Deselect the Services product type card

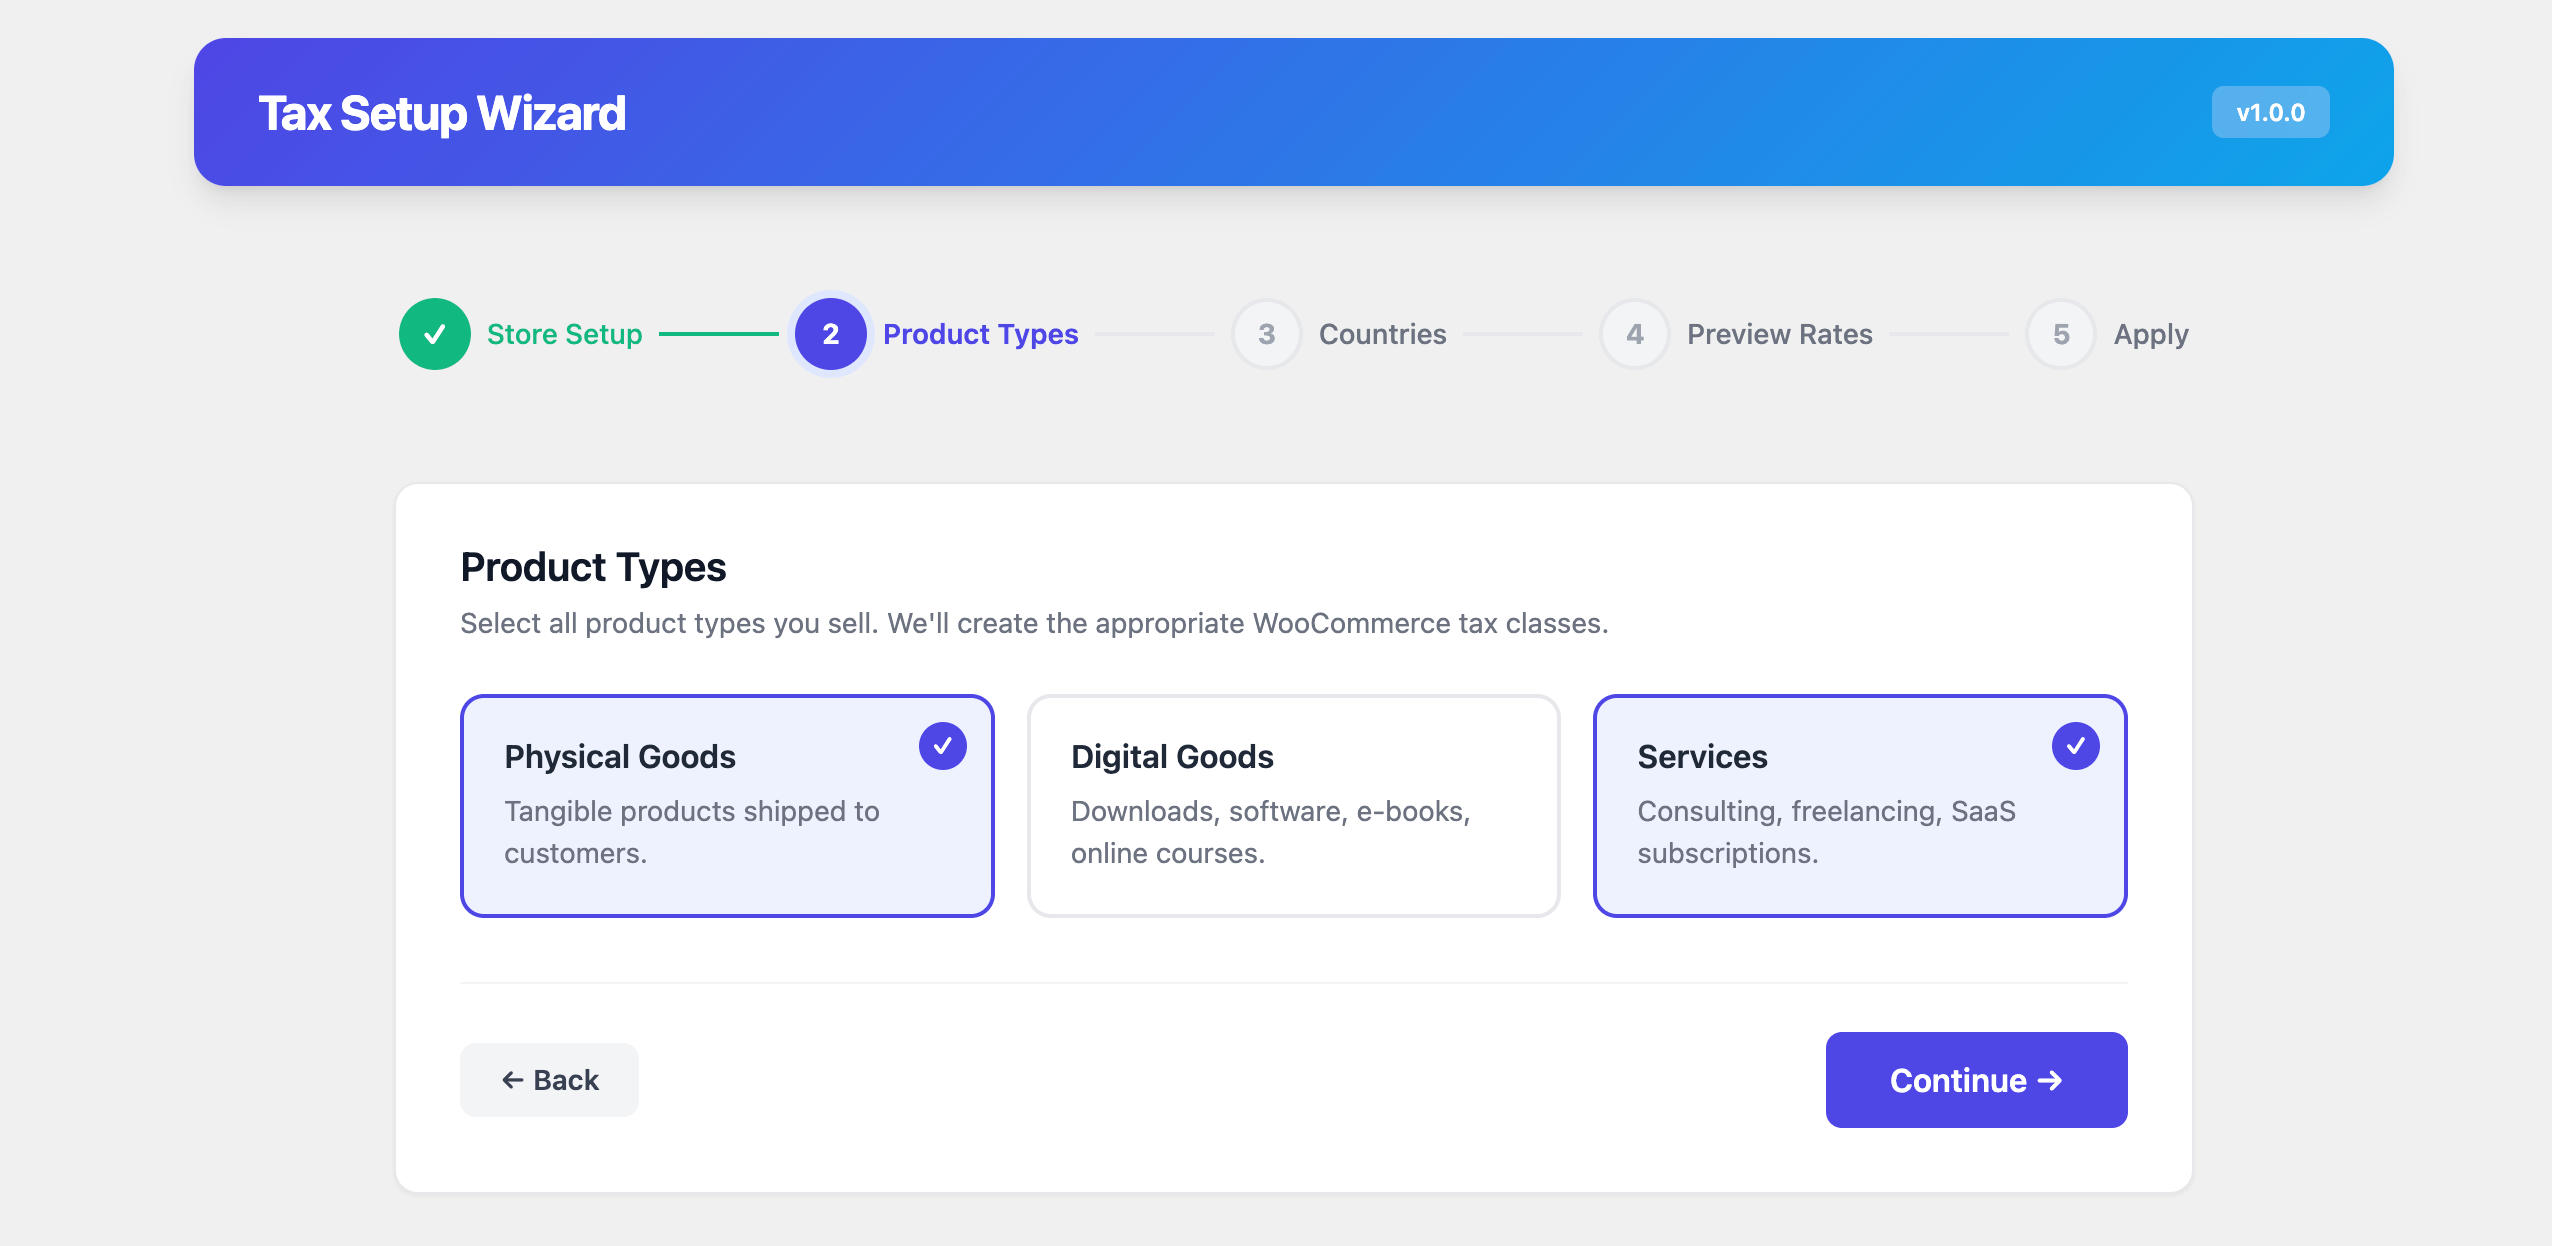click(x=1860, y=806)
